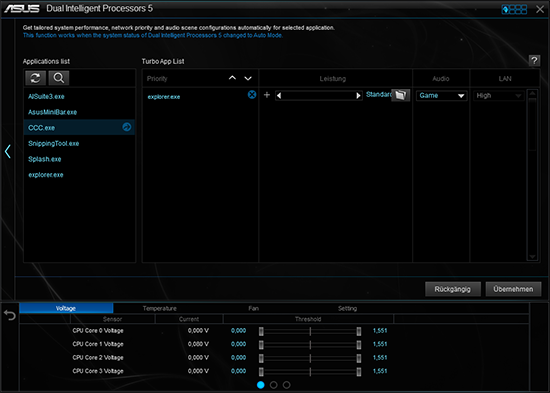This screenshot has width=550, height=393.
Task: Open the Audio Game dropdown
Action: 442,95
